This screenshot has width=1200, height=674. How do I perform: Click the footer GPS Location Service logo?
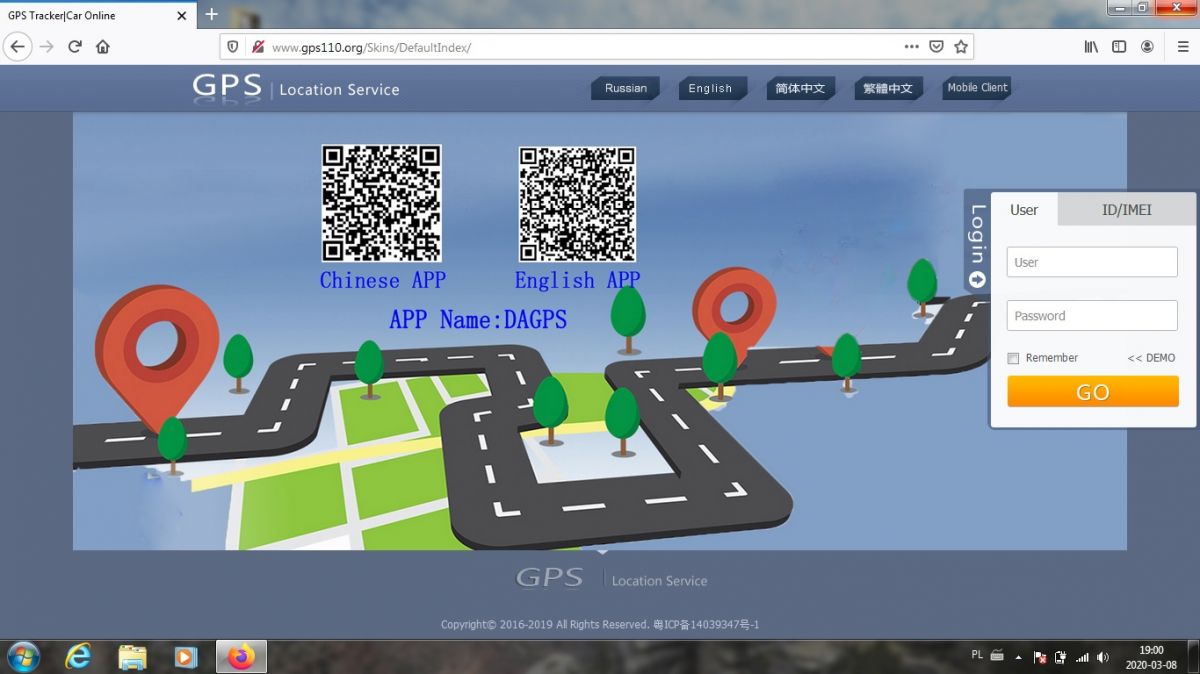611,578
